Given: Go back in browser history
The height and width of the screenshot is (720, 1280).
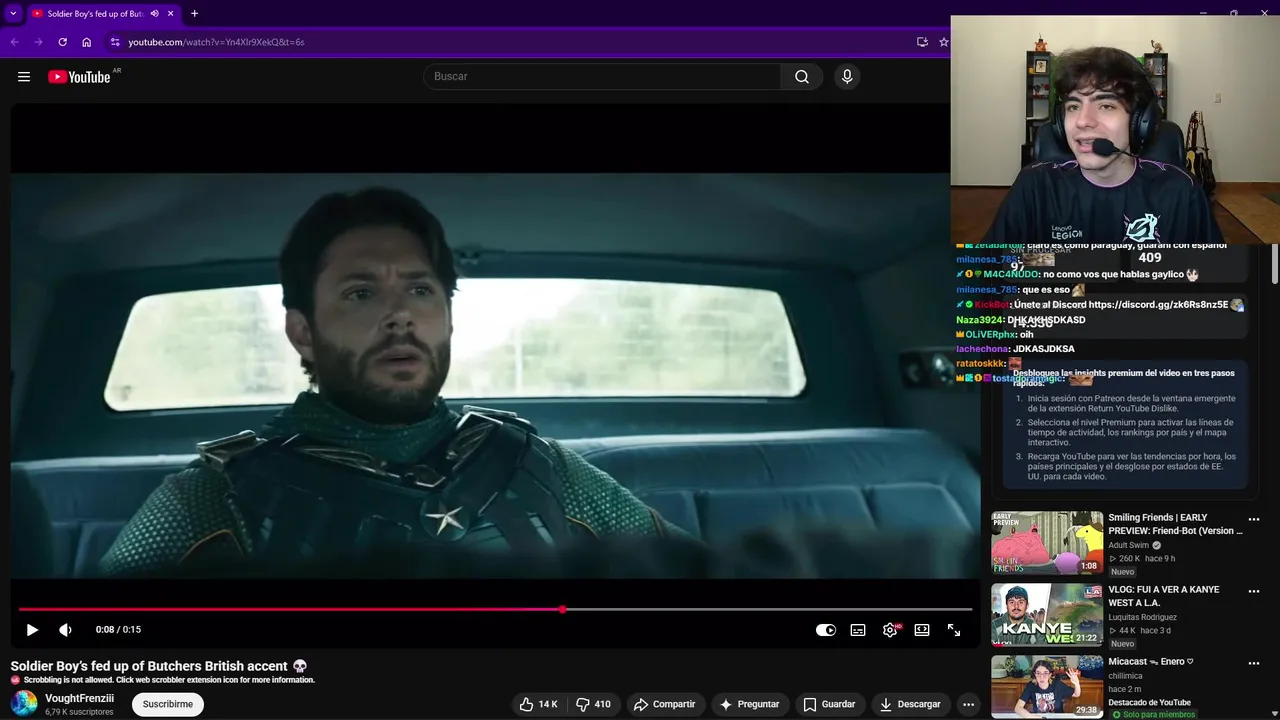Looking at the screenshot, I should pyautogui.click(x=14, y=42).
